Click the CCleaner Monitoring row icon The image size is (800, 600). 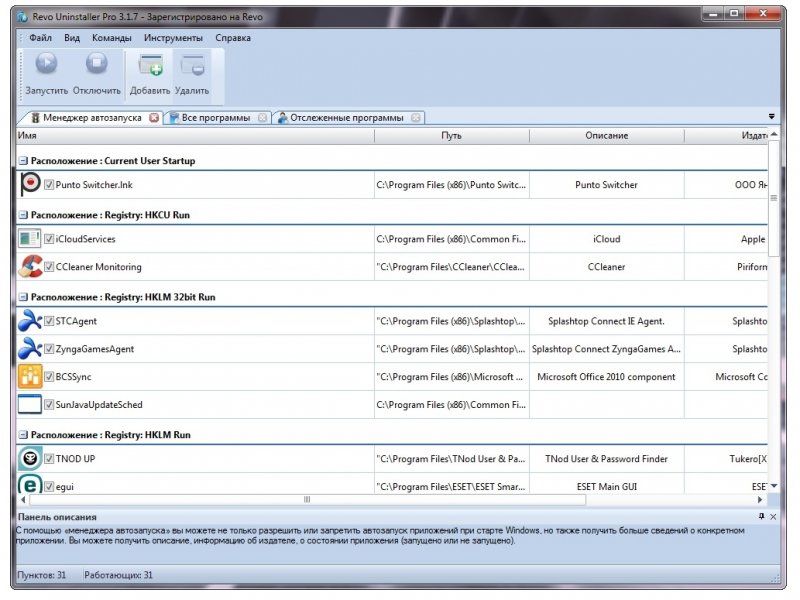coord(30,266)
